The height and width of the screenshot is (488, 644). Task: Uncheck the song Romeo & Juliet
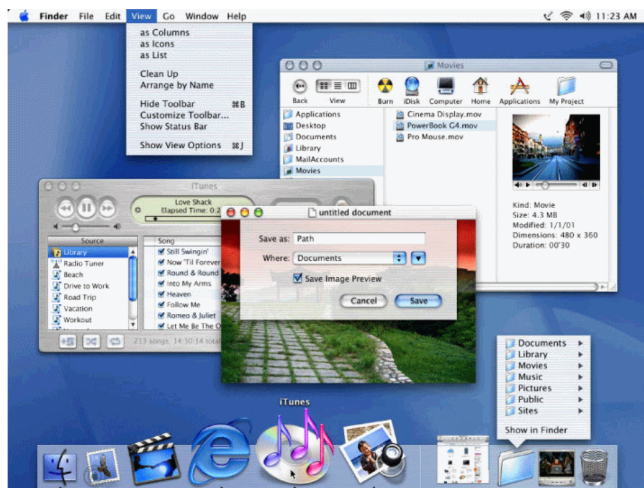point(161,315)
